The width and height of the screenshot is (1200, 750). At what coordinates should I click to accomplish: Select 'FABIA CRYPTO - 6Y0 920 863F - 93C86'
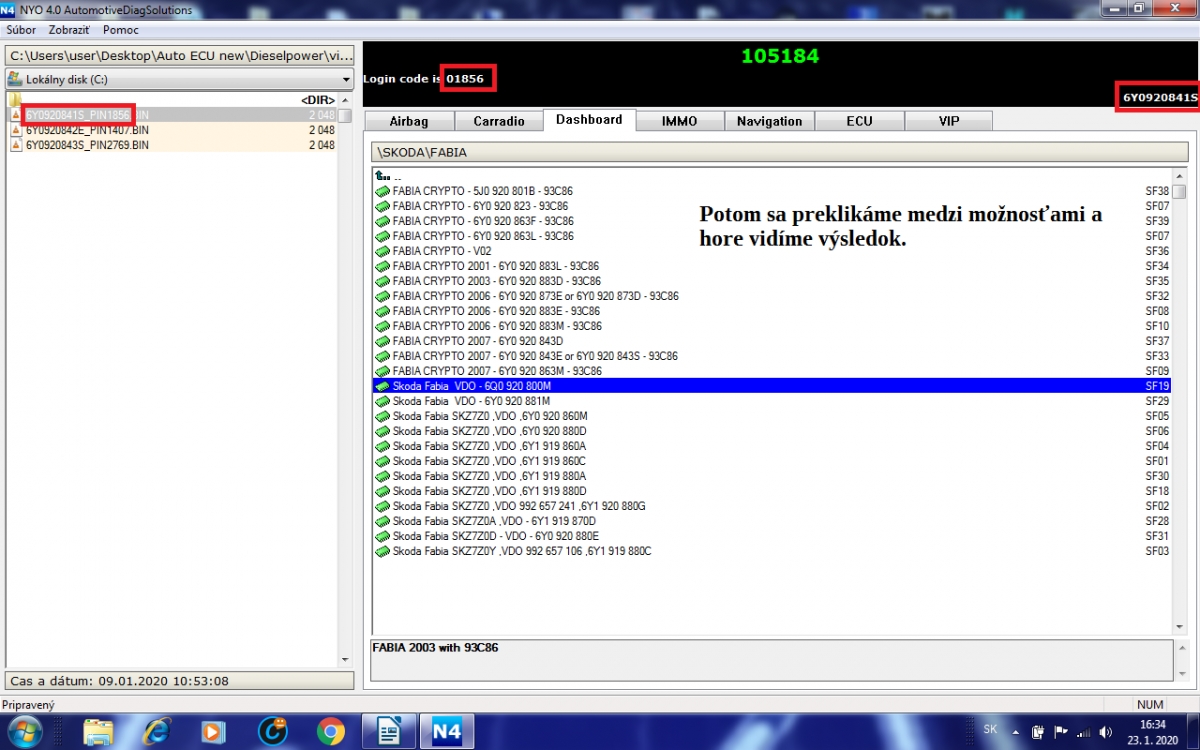(x=772, y=221)
